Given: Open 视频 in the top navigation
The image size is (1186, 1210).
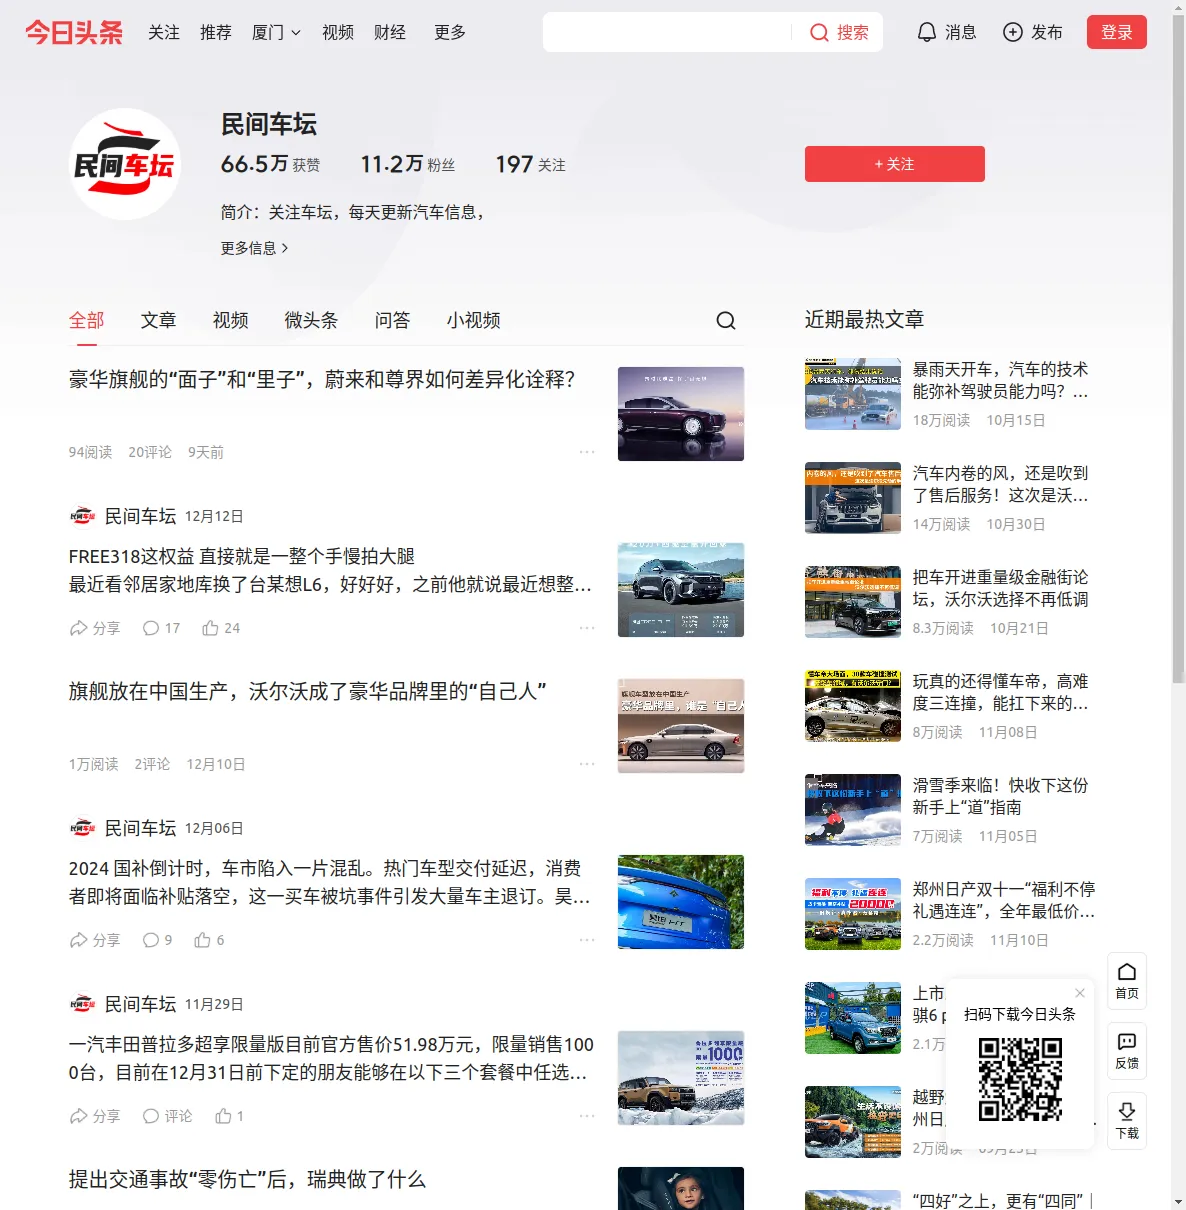Looking at the screenshot, I should [338, 32].
